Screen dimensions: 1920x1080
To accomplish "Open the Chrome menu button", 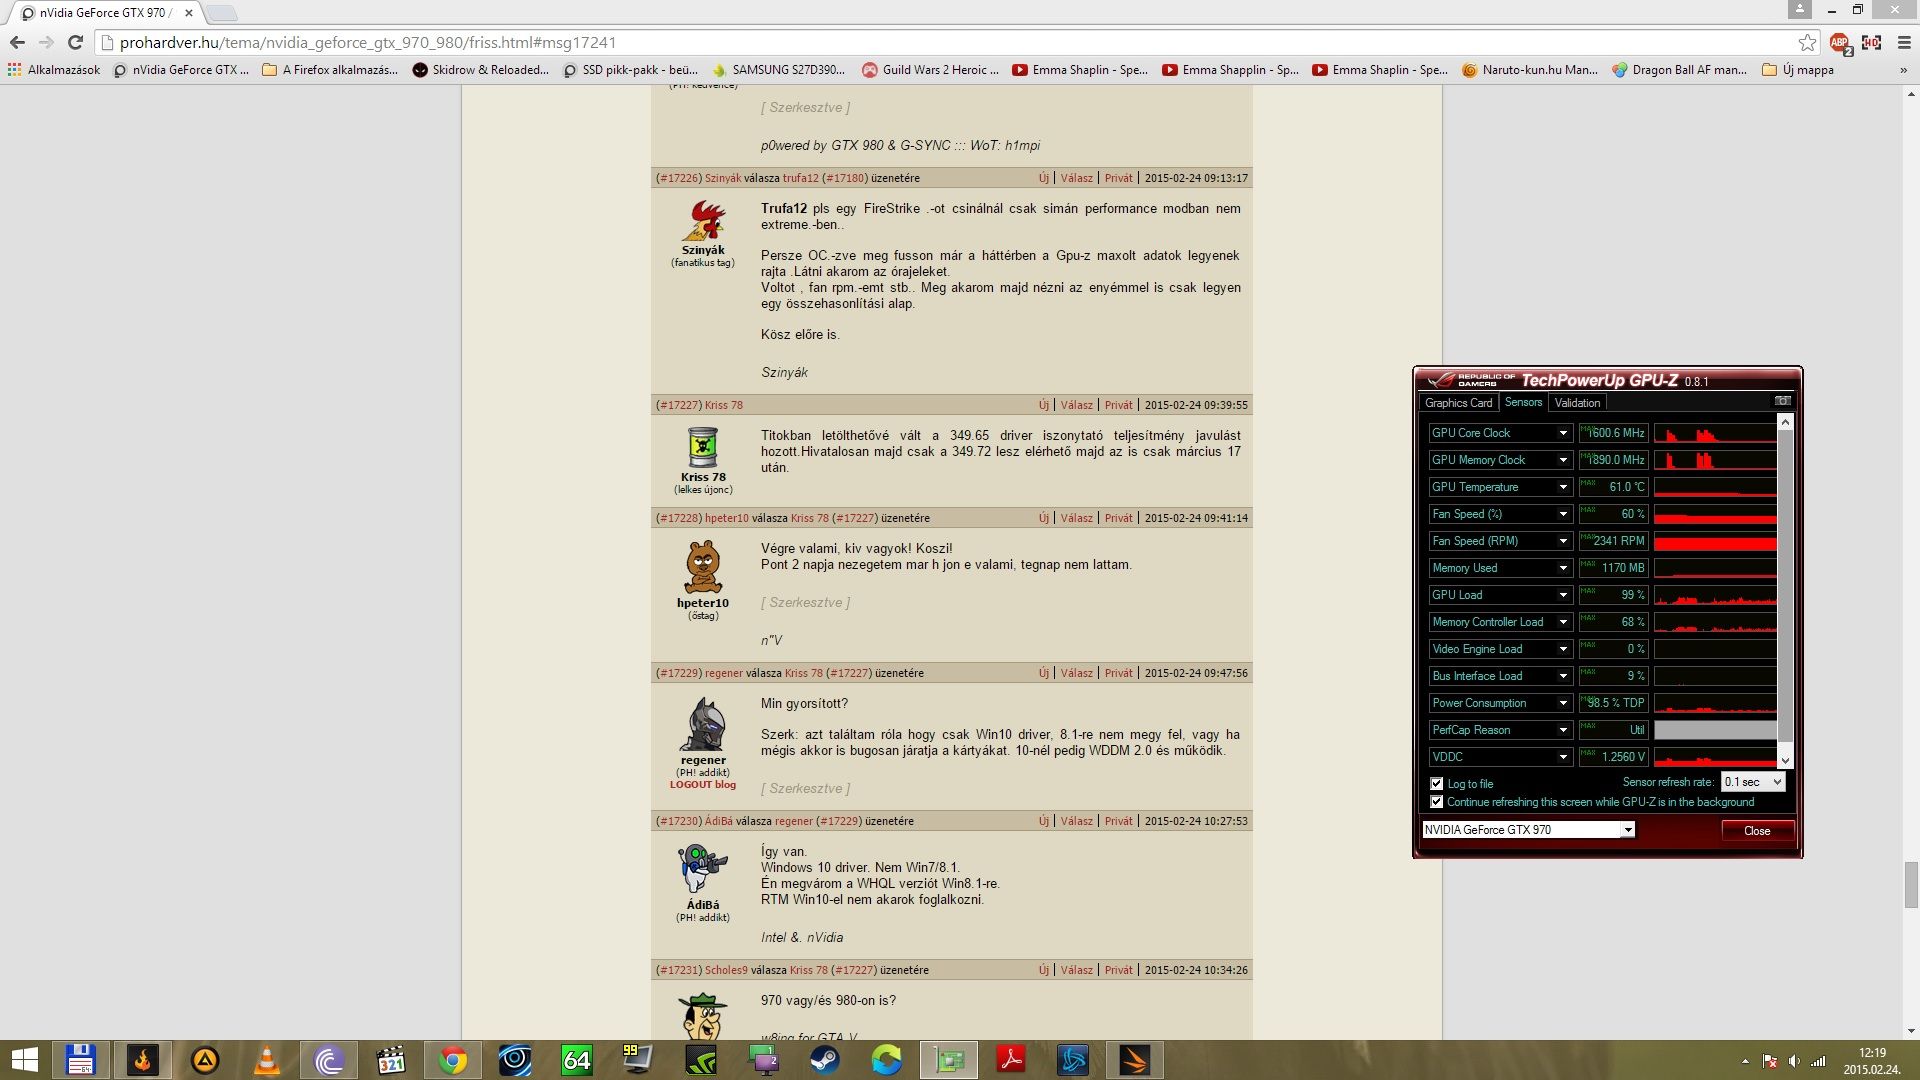I will [1904, 42].
